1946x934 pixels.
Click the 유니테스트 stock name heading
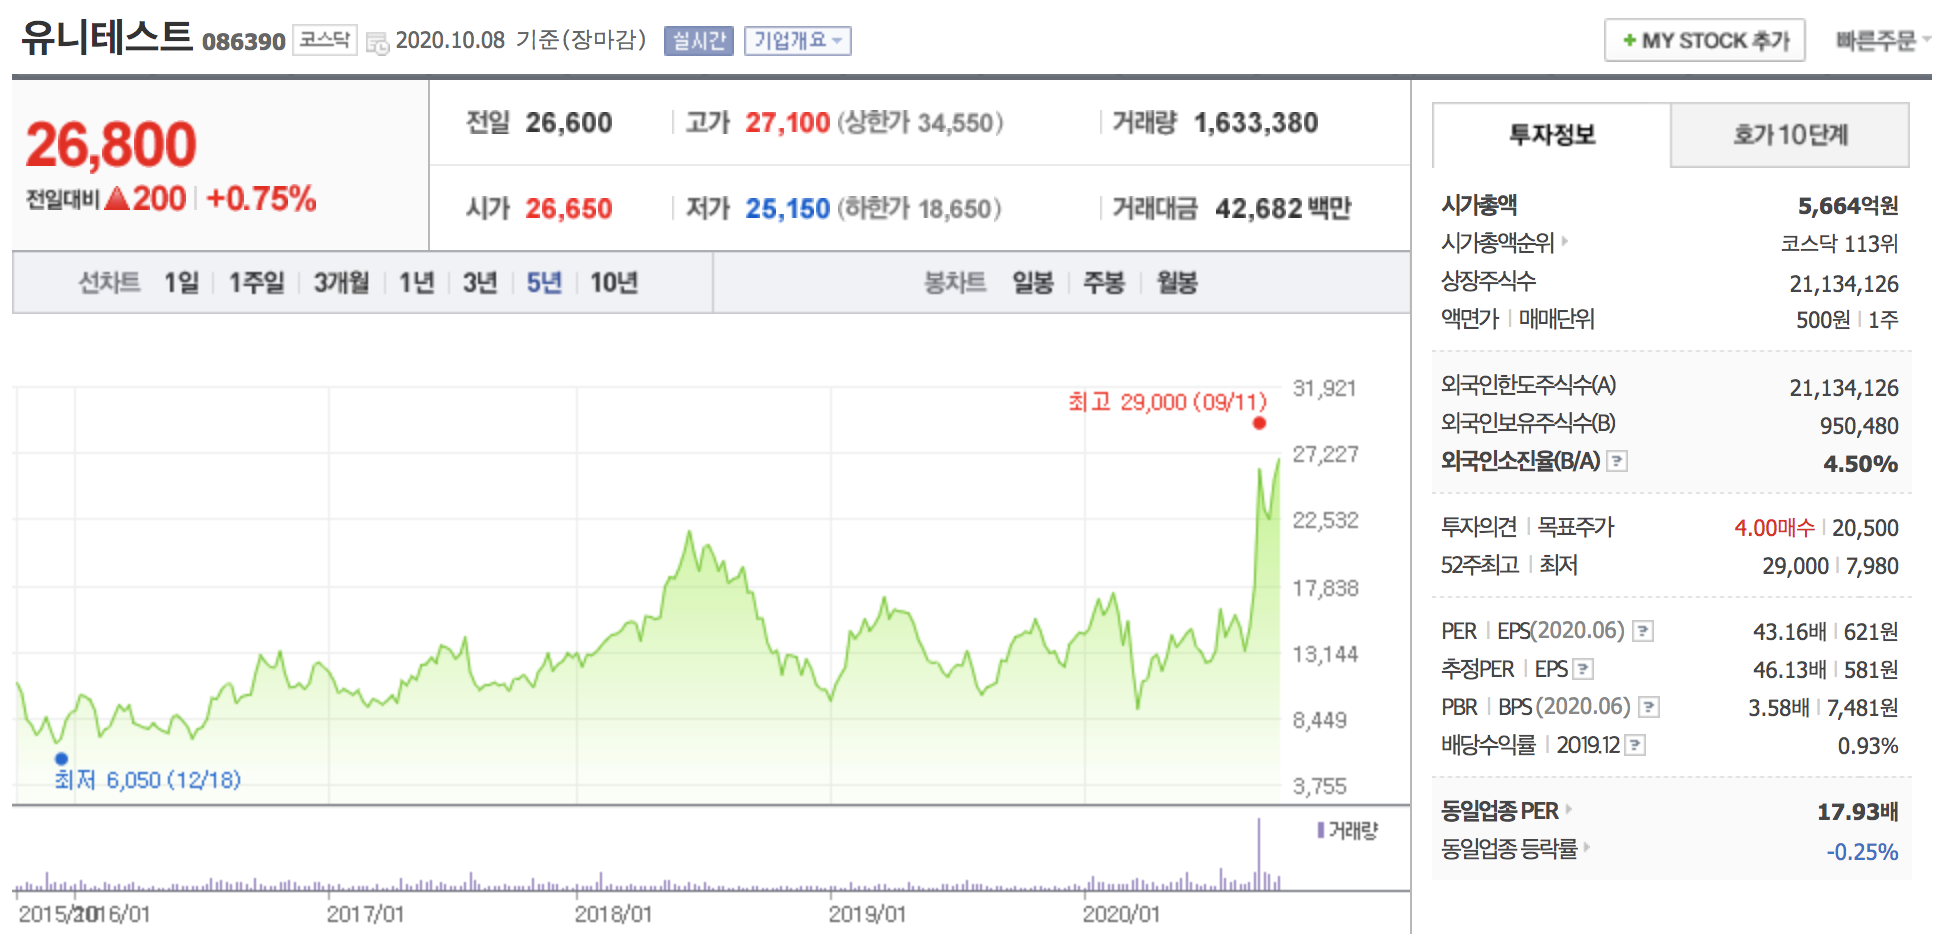pyautogui.click(x=106, y=37)
